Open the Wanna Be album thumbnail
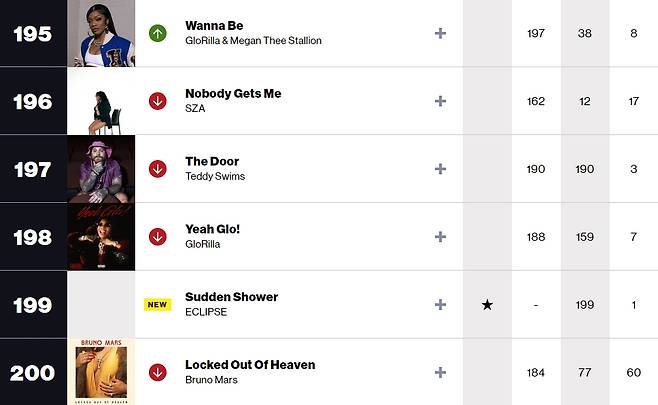The height and width of the screenshot is (405, 658). tap(101, 33)
